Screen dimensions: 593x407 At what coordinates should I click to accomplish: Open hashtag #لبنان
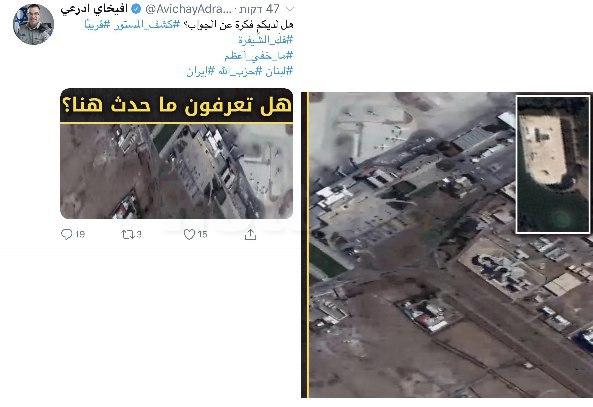(279, 71)
